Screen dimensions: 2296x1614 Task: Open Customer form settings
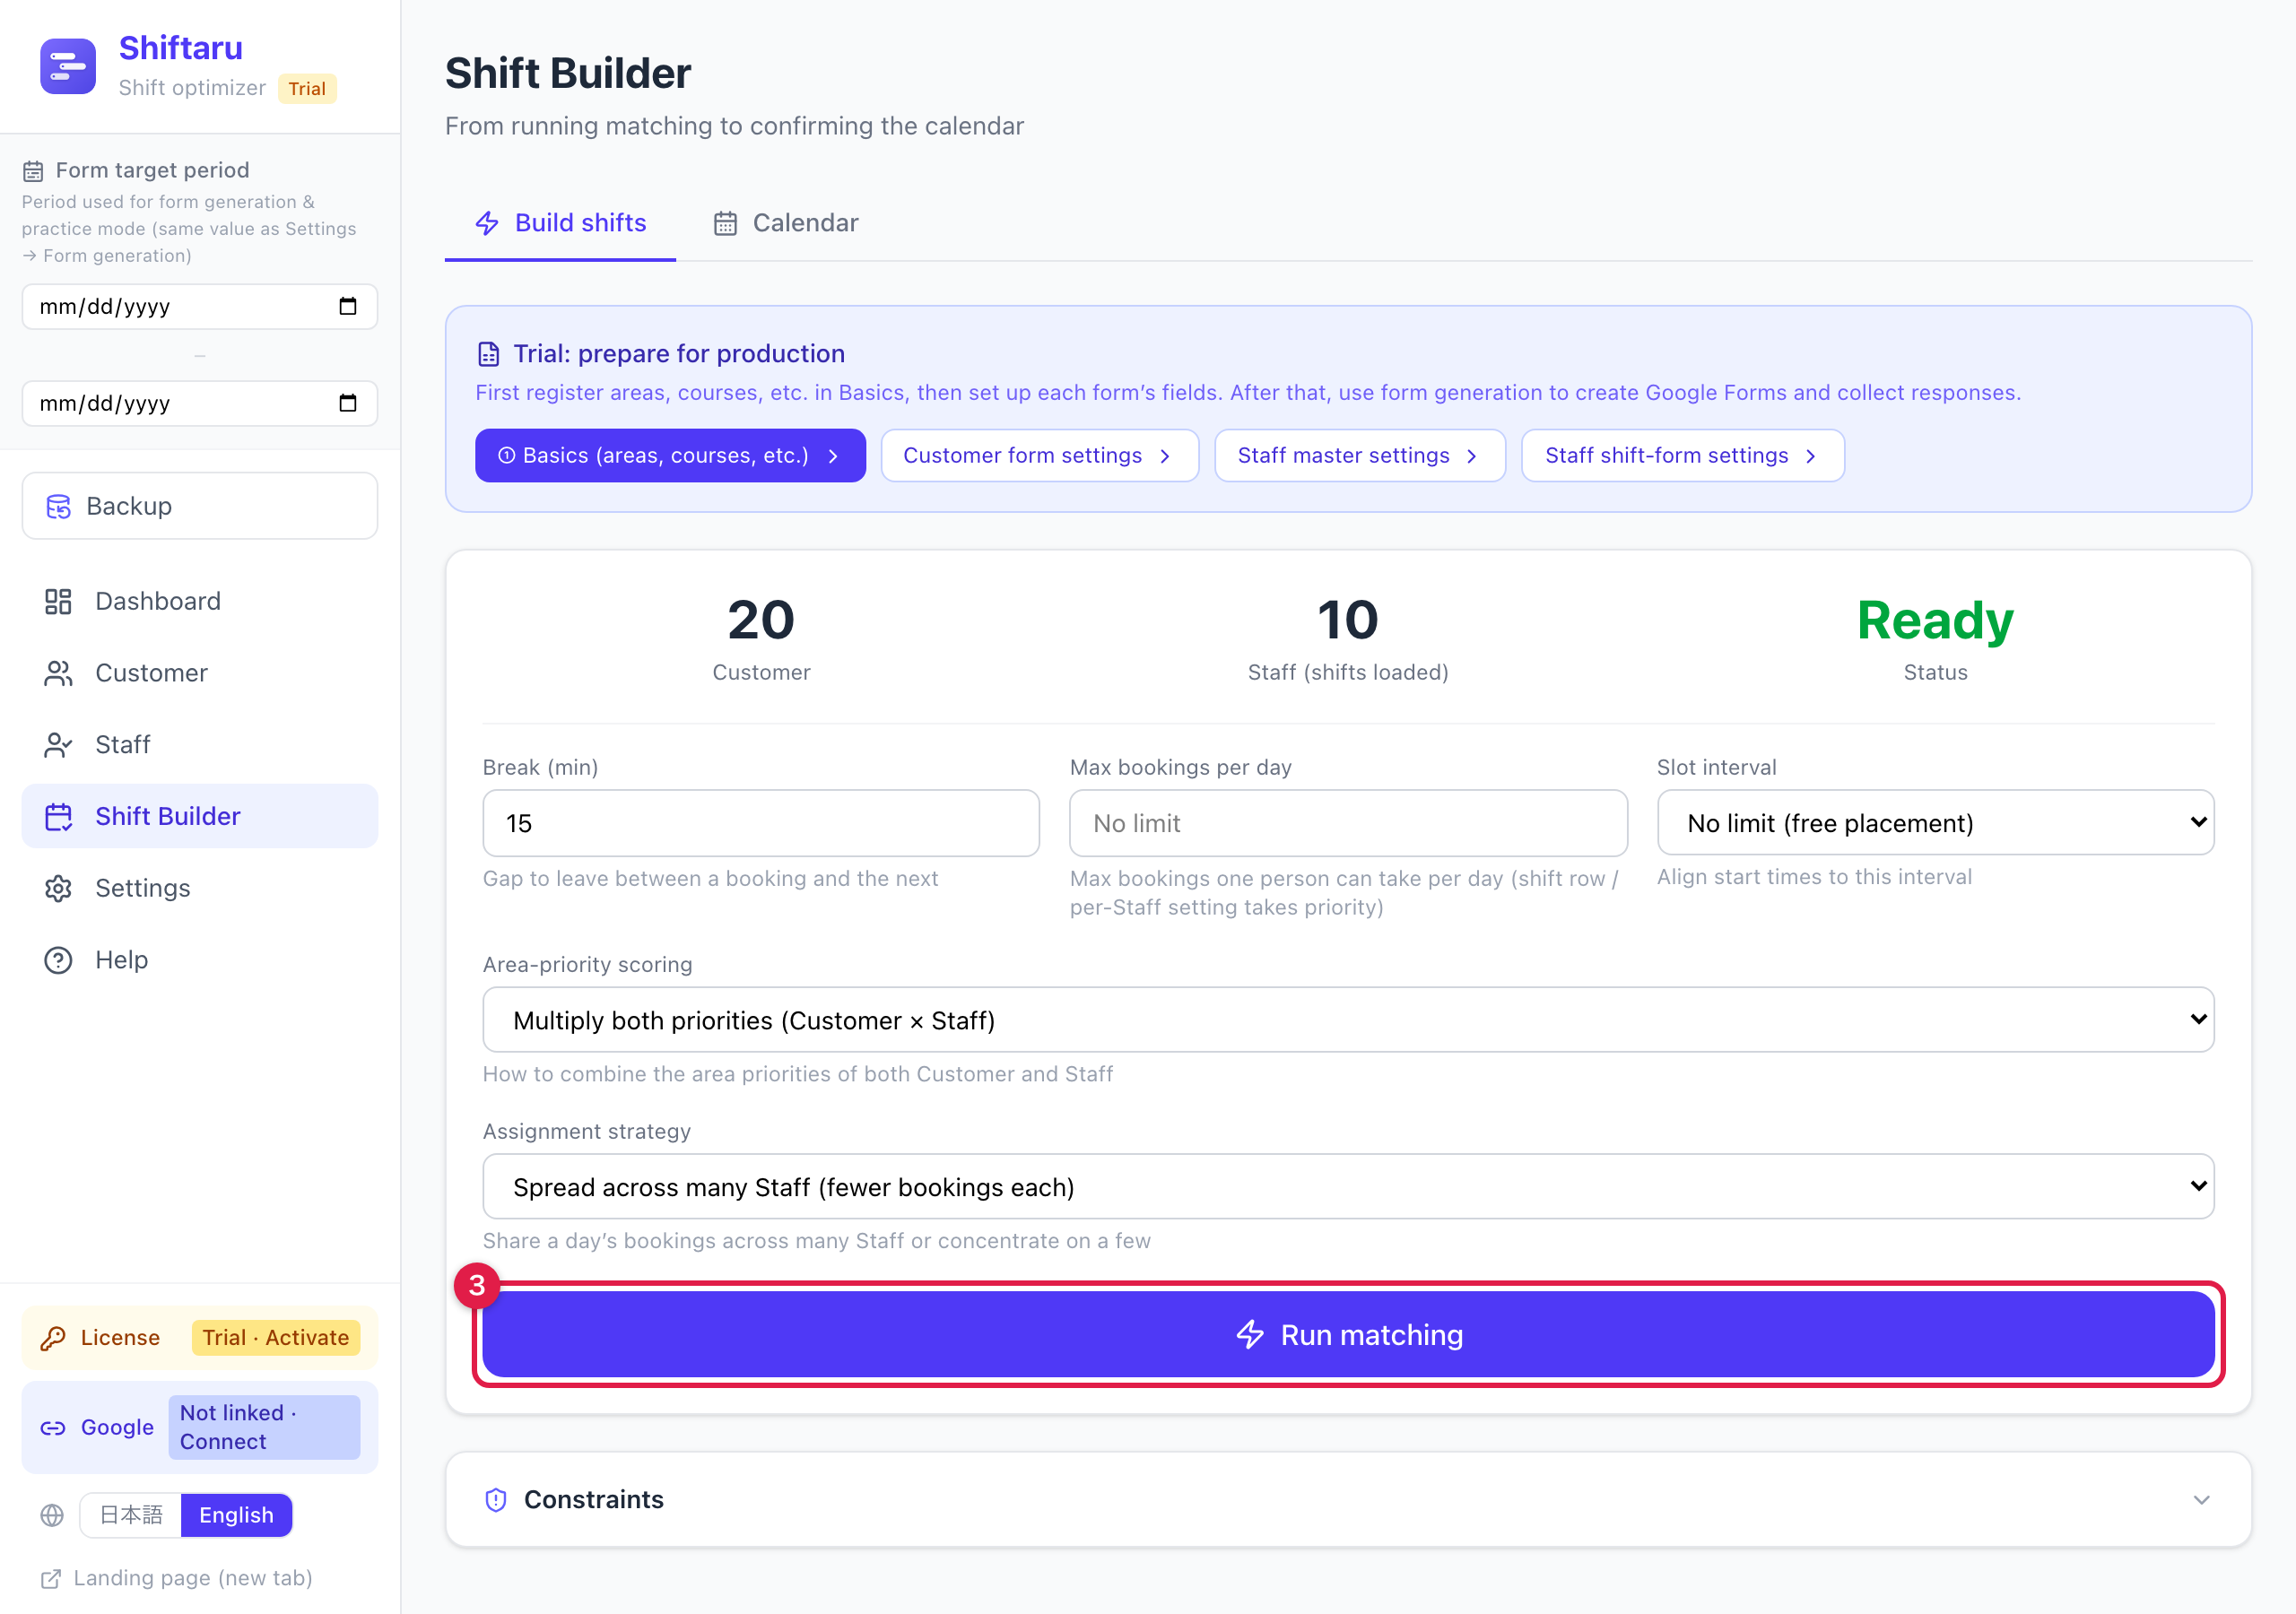[x=1040, y=456]
